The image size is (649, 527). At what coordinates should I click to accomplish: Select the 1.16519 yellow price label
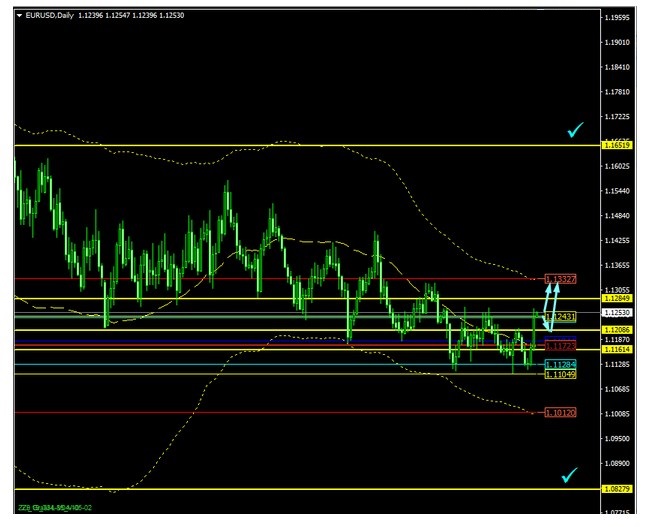pos(617,146)
